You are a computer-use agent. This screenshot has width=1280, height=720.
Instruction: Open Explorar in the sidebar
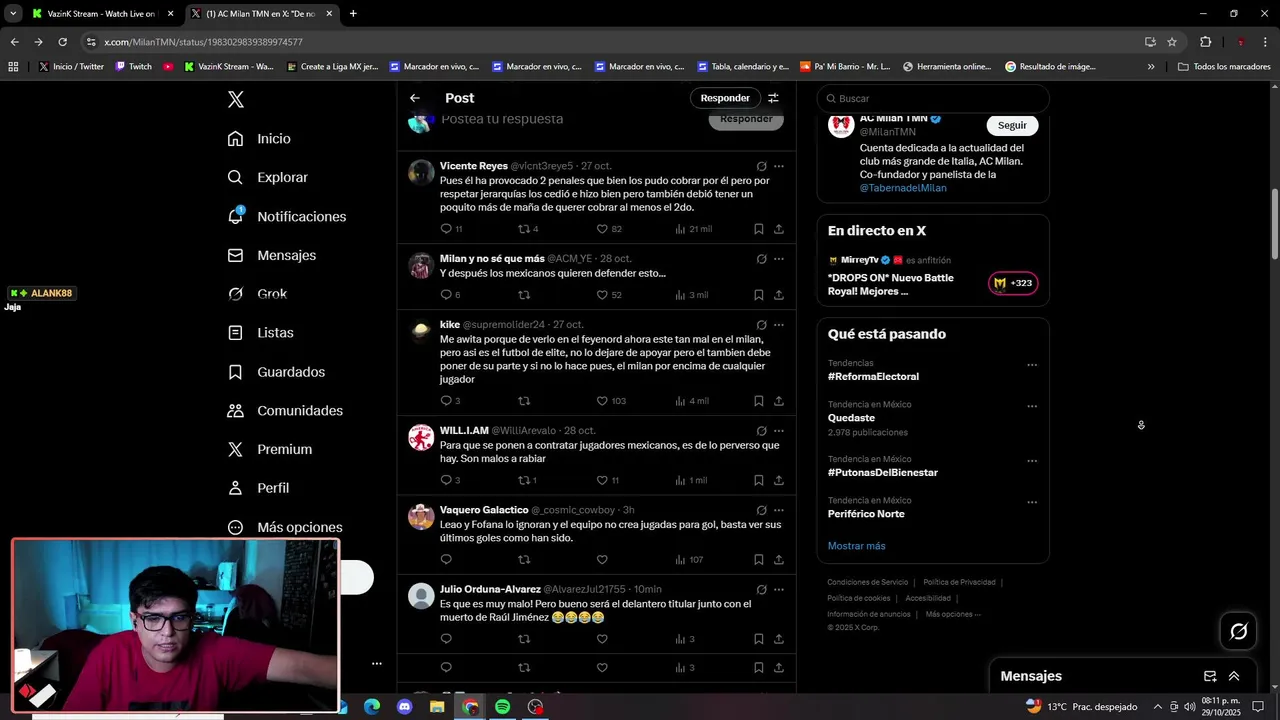pos(267,177)
